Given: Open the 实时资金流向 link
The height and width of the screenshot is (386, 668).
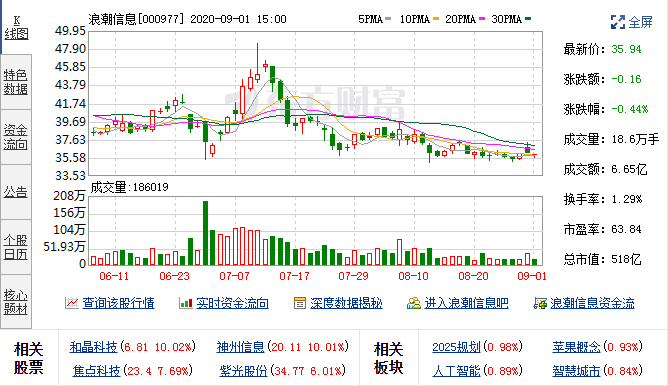Looking at the screenshot, I should click(232, 303).
